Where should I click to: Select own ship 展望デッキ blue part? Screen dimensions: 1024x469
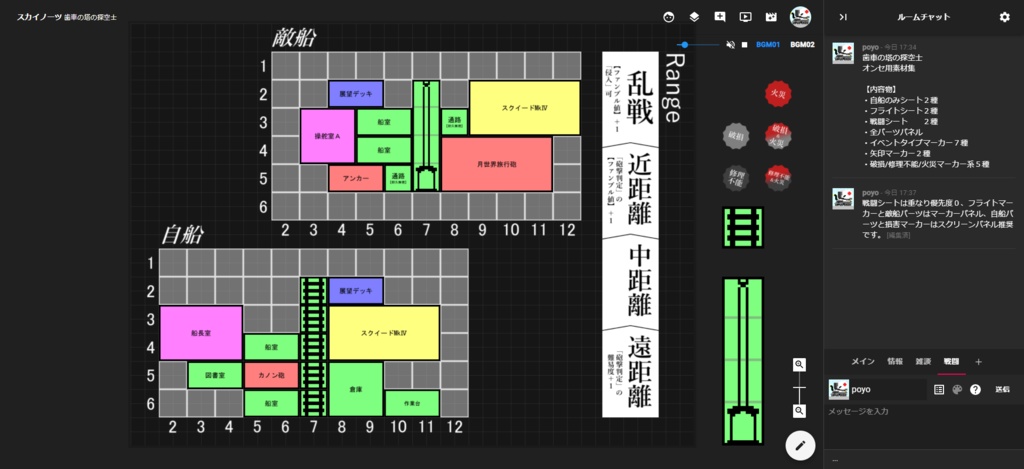(x=356, y=291)
